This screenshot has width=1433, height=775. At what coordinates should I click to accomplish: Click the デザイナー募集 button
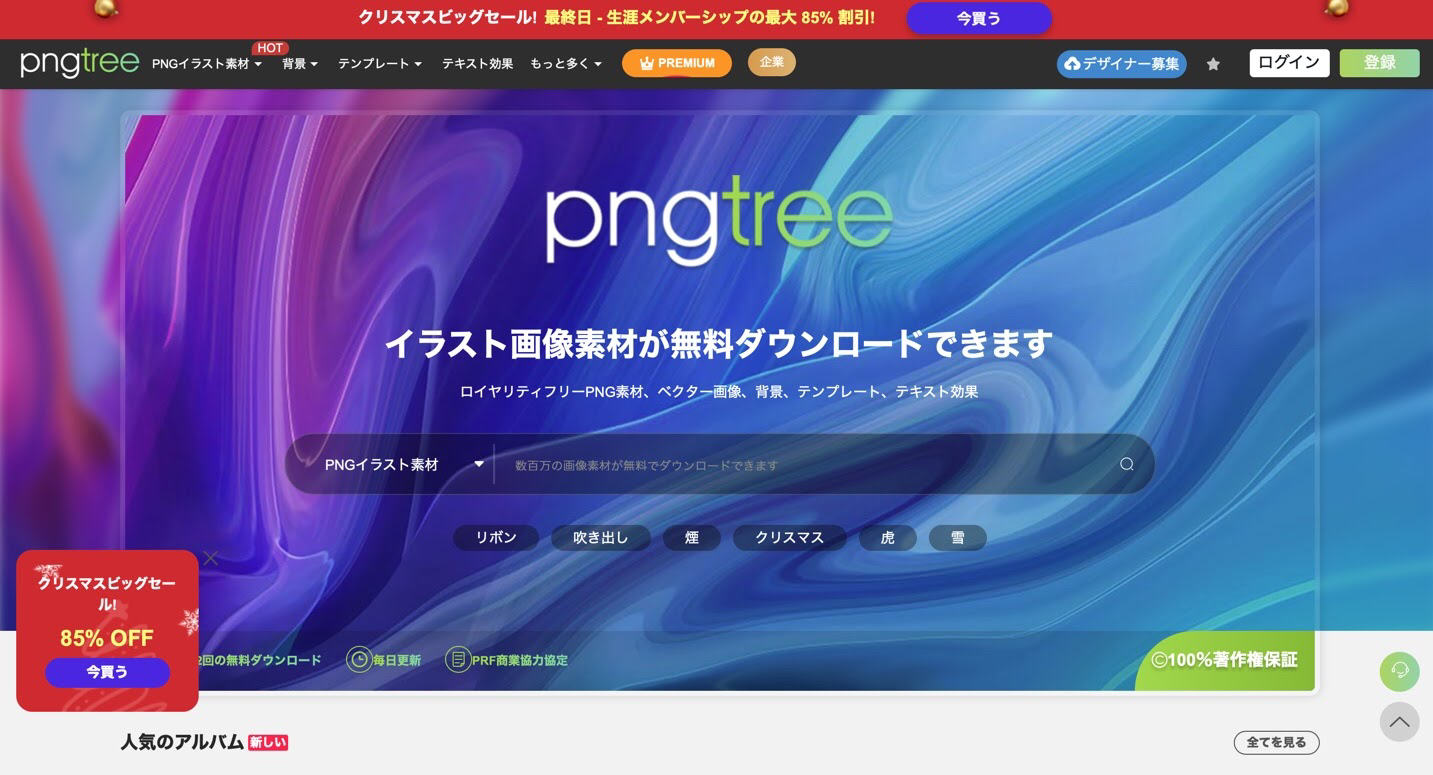(x=1122, y=64)
